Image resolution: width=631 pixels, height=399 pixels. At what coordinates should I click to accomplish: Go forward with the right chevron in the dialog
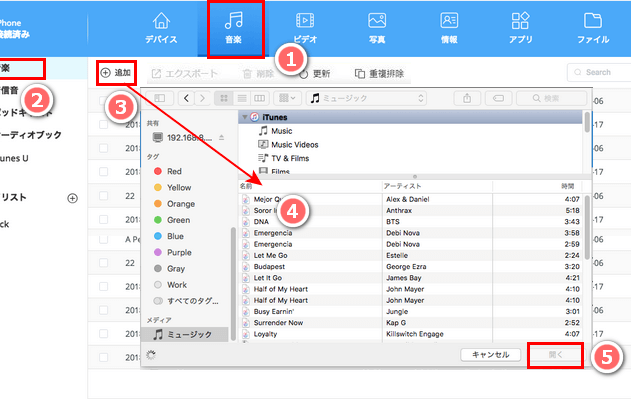point(202,98)
